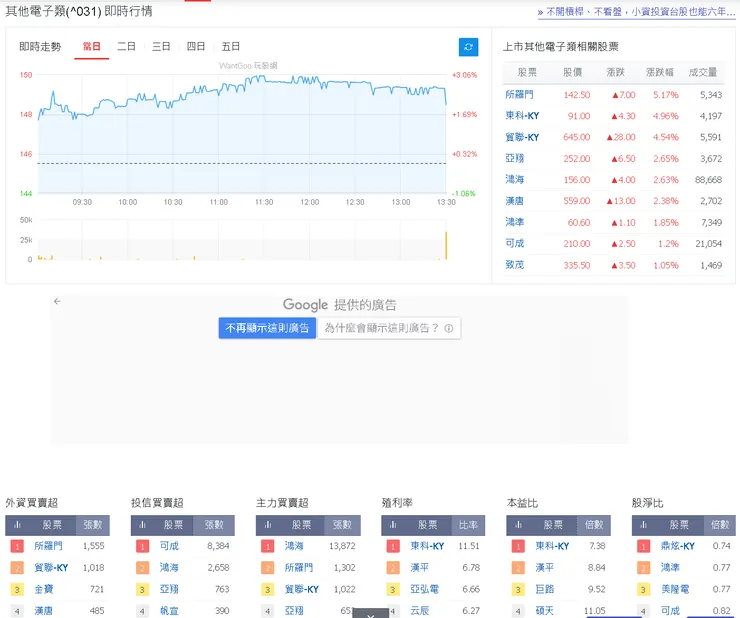Open 鴻準 in related stocks list

click(x=514, y=222)
